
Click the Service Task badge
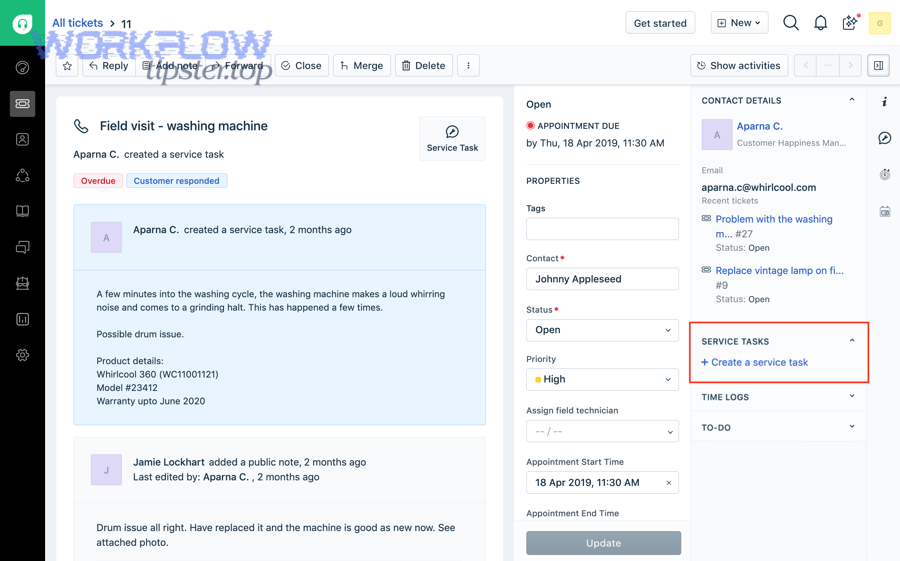coord(452,138)
